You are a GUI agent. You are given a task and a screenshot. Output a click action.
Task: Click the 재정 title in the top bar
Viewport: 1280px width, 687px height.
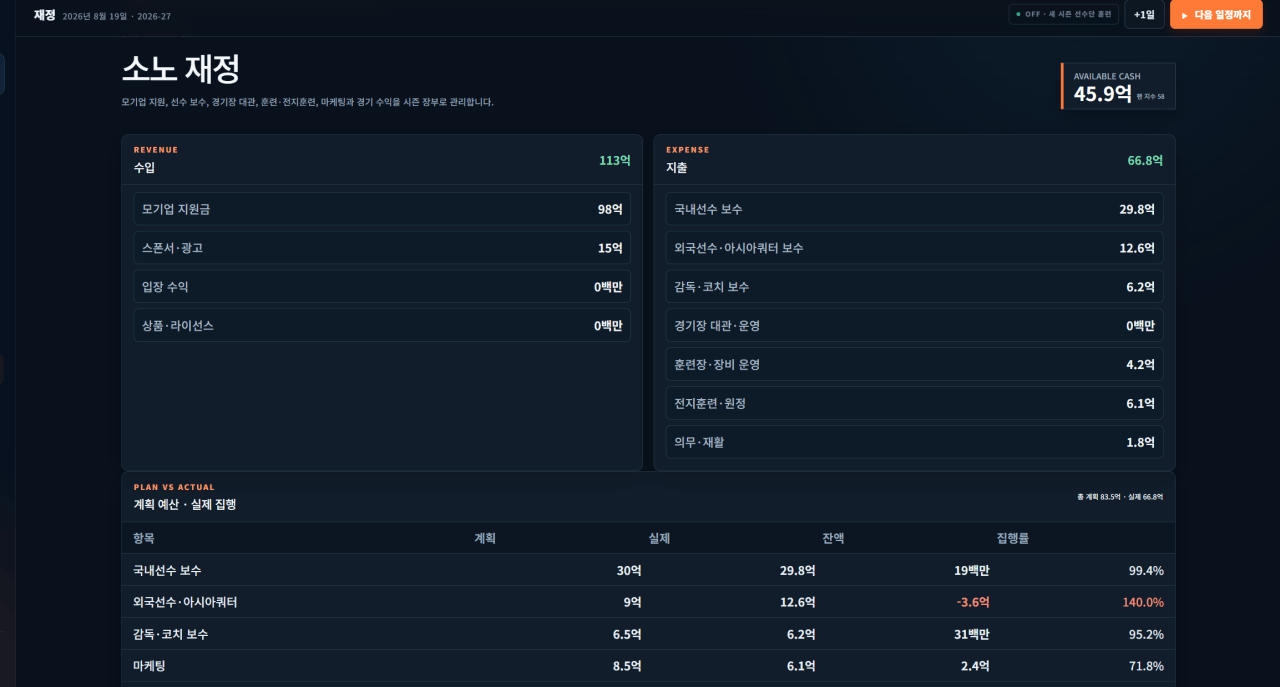[x=44, y=15]
